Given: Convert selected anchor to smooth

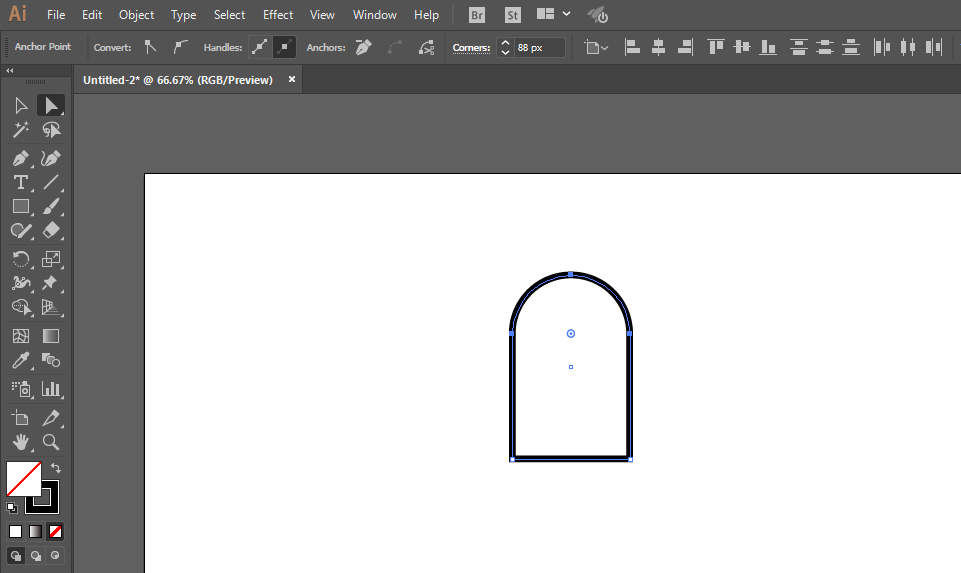Looking at the screenshot, I should coord(180,47).
